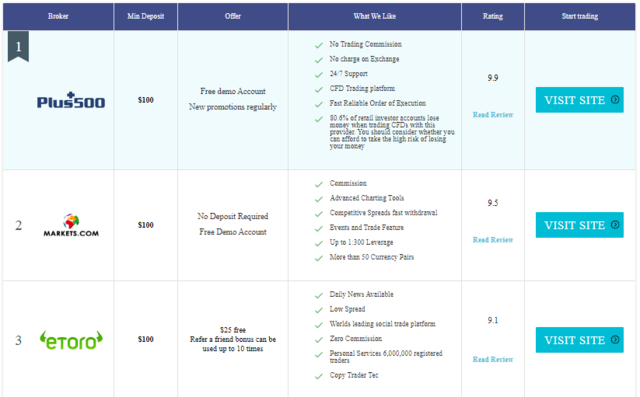
Task: Click the checkmark beside Zero Commission
Action: [x=319, y=340]
